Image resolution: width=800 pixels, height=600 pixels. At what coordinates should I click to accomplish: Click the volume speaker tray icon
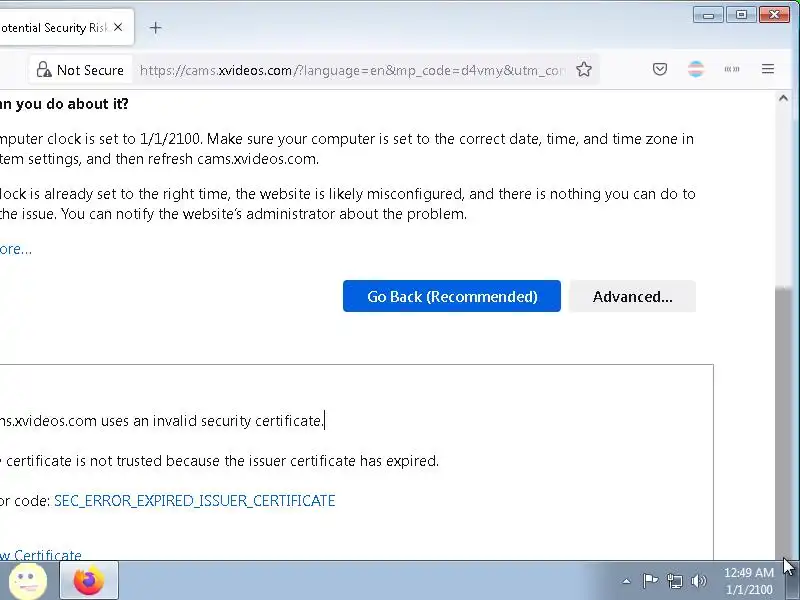tap(698, 581)
